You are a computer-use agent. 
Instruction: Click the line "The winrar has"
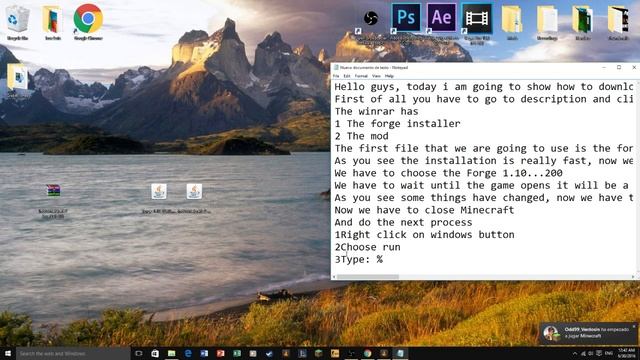(376, 111)
